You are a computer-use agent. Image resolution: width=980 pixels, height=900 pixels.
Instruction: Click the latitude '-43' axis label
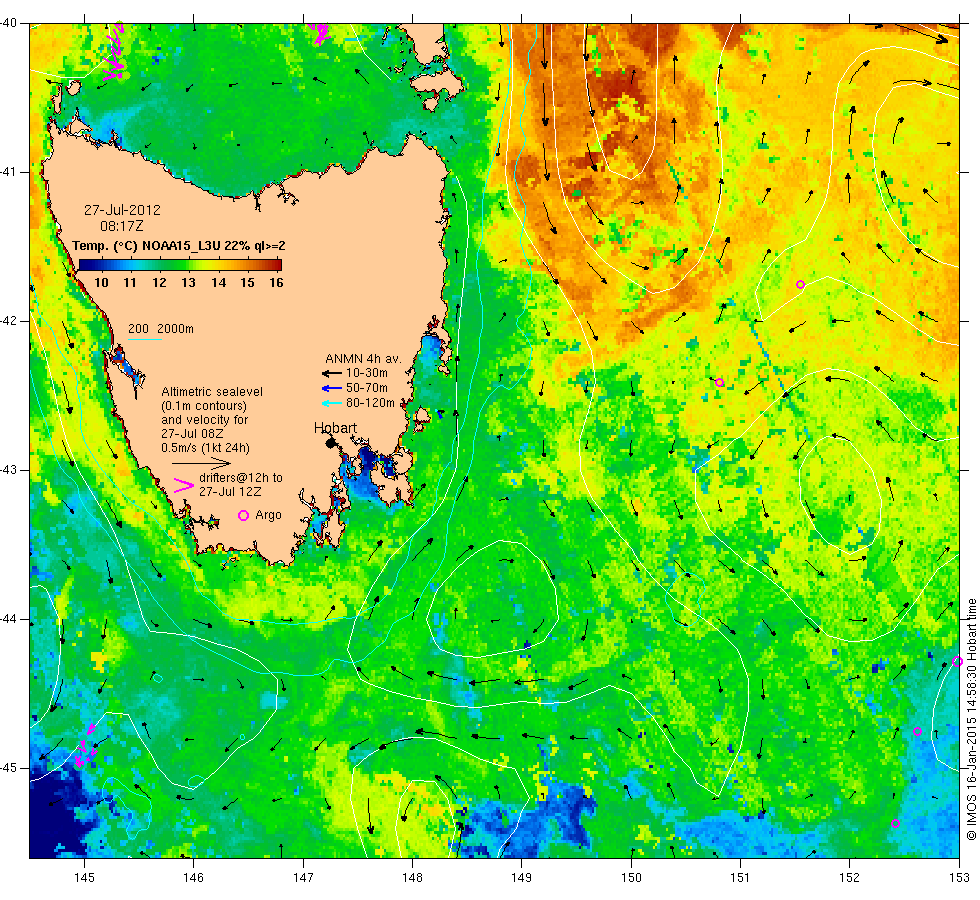(9, 470)
